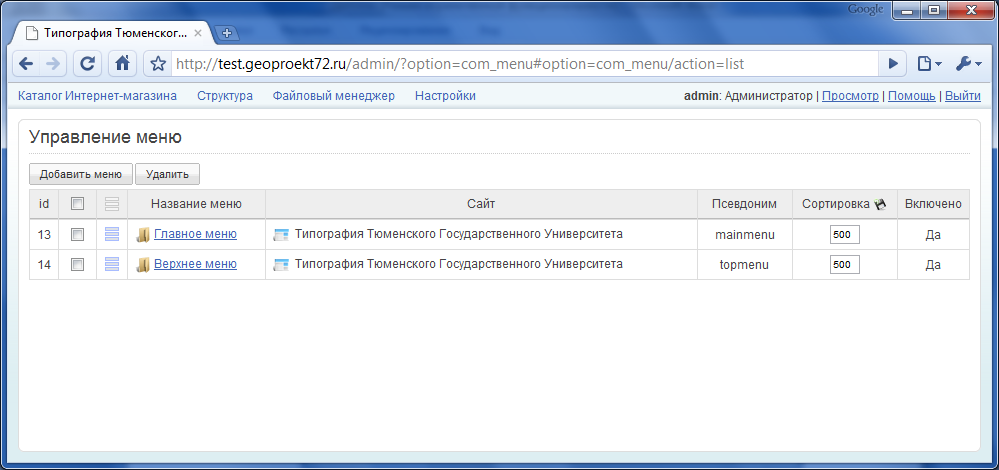
Task: Click the reorder handle for Верхнее меню row
Action: point(111,264)
